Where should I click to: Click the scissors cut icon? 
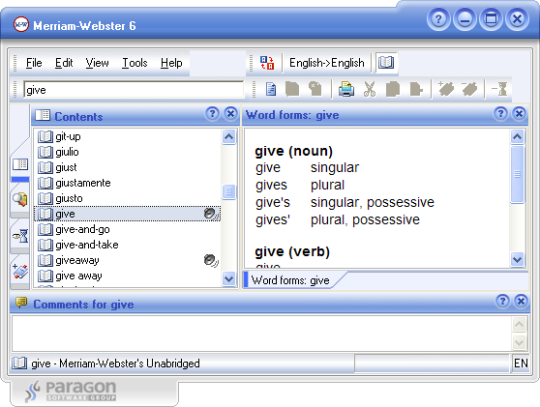point(370,89)
